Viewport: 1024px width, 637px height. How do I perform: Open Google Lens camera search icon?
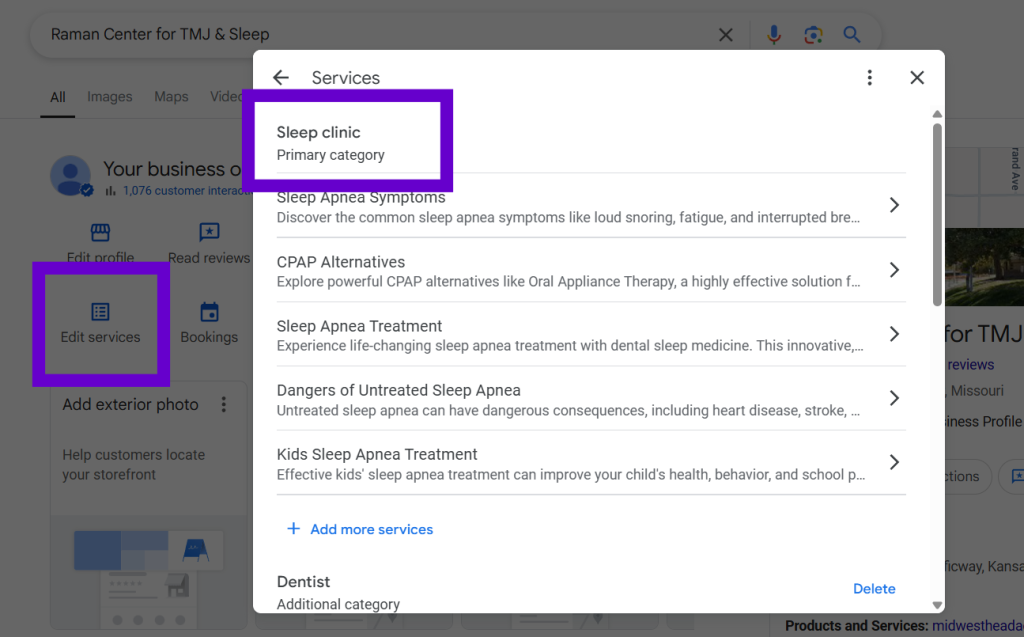click(813, 34)
